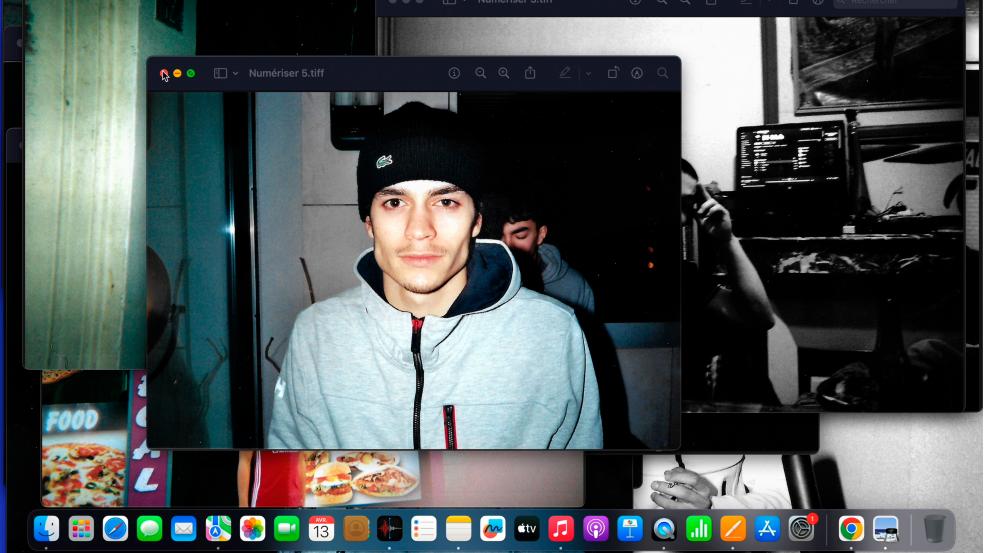984x553 pixels.
Task: Open Messages from the Dock
Action: coord(149,529)
